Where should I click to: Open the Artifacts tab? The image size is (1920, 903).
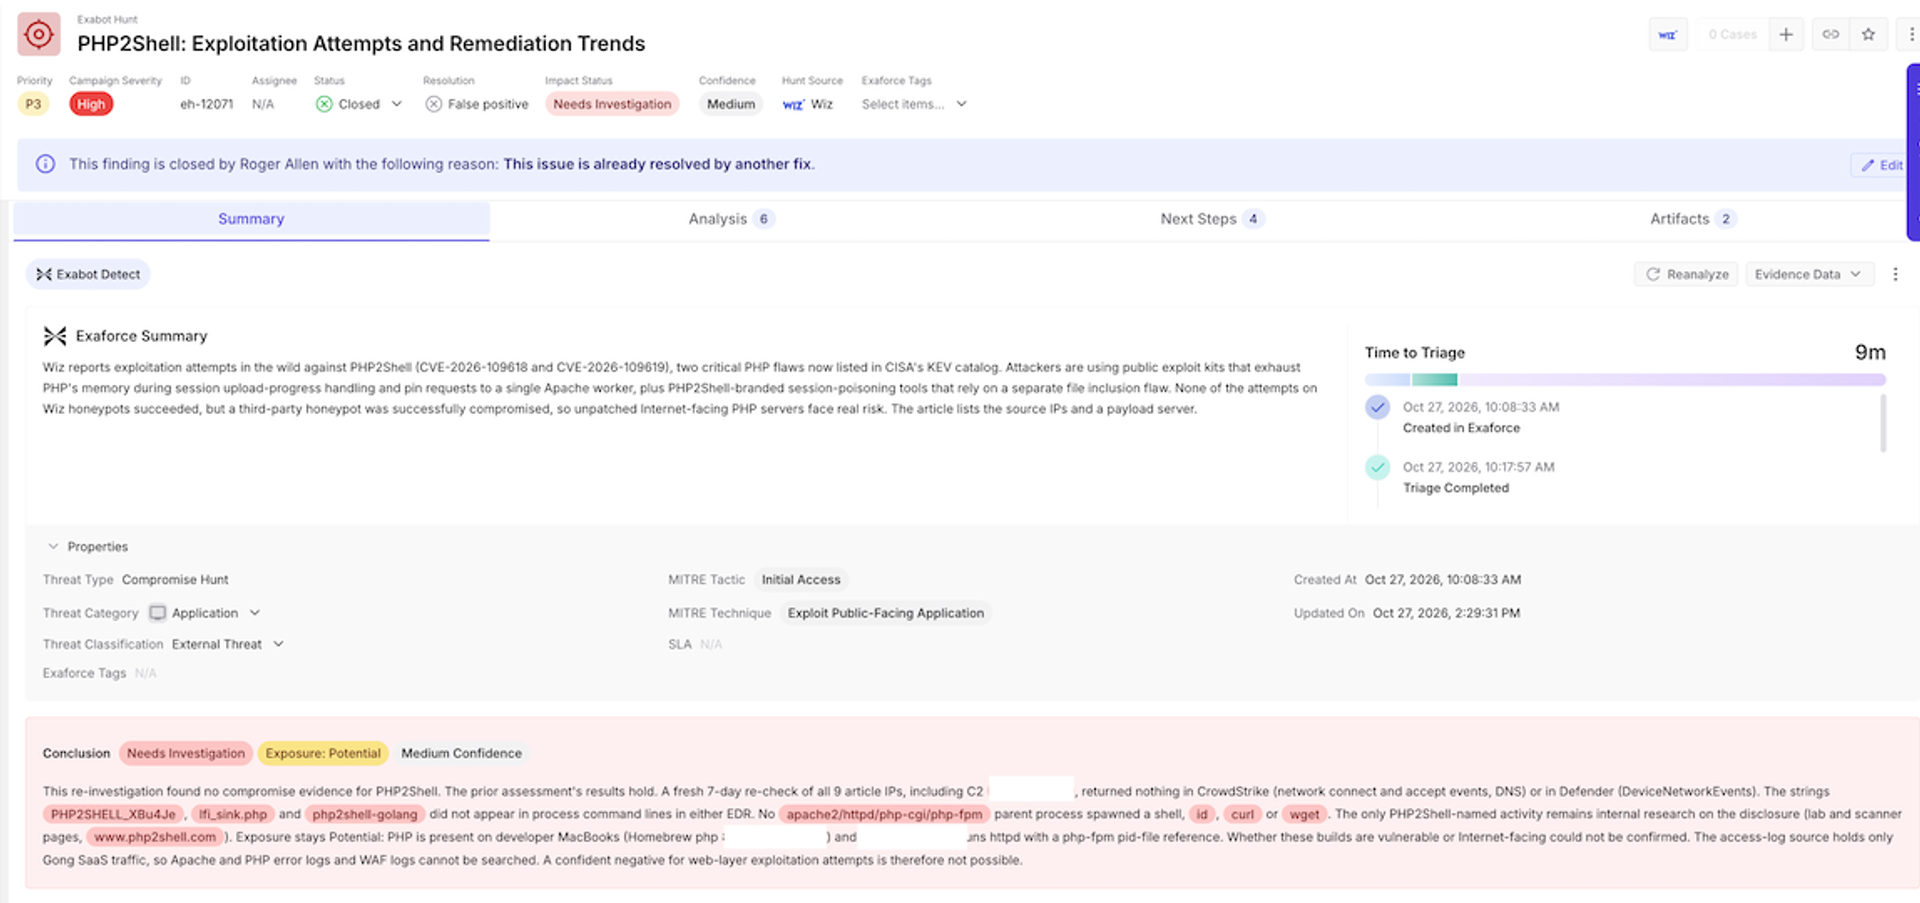(x=1692, y=219)
